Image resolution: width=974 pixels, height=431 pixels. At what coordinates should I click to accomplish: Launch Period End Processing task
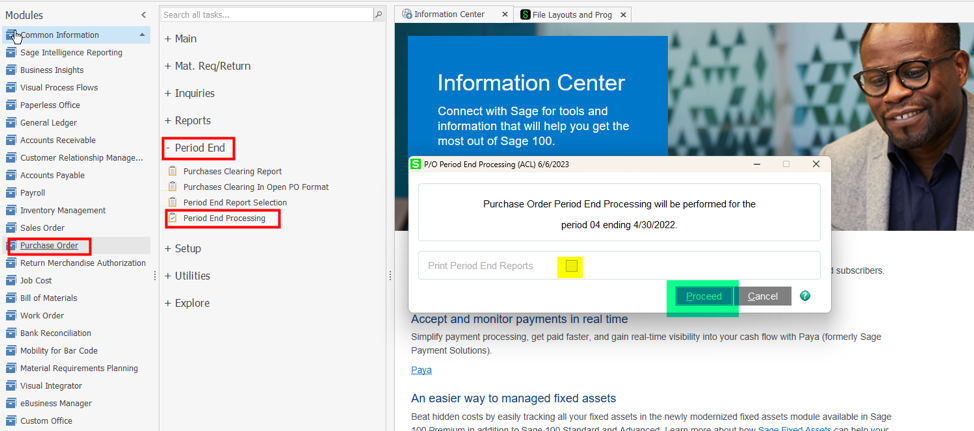pos(224,218)
